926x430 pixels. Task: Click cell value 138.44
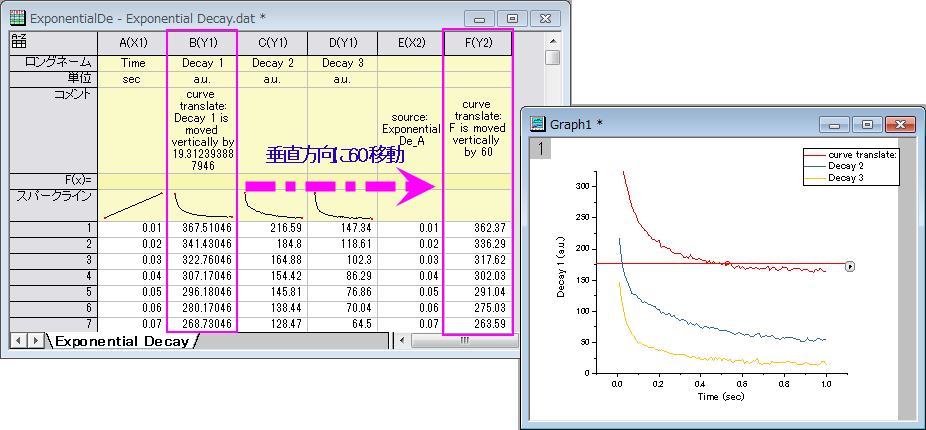[272, 308]
